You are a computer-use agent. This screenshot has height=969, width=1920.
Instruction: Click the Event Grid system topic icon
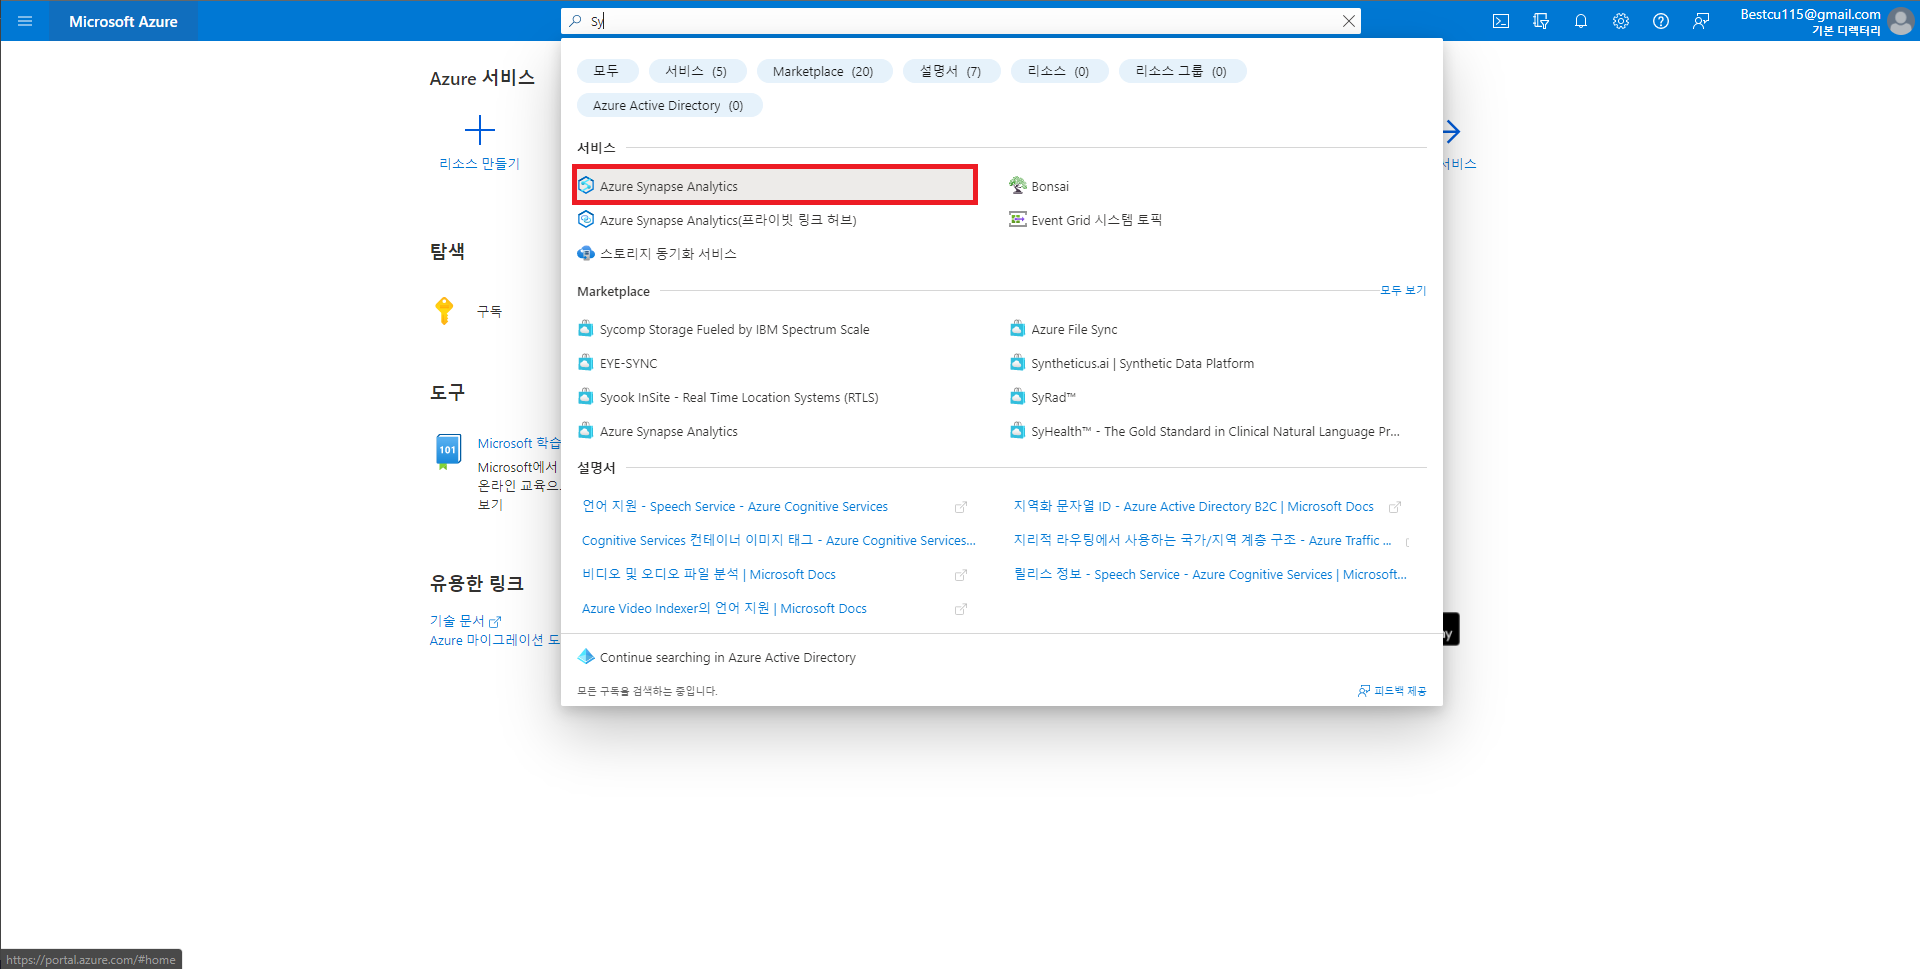[1018, 219]
